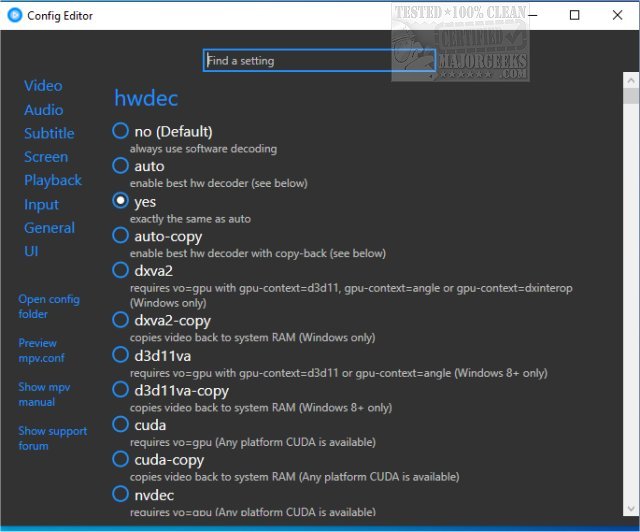Image resolution: width=640 pixels, height=532 pixels.
Task: Switch to the Input settings category
Action: point(41,204)
